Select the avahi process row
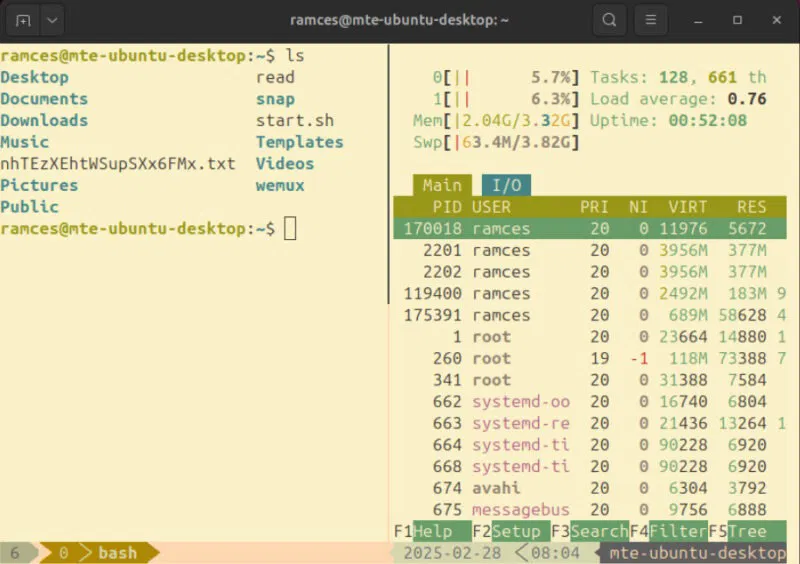Screen dimensions: 800x564 590,488
